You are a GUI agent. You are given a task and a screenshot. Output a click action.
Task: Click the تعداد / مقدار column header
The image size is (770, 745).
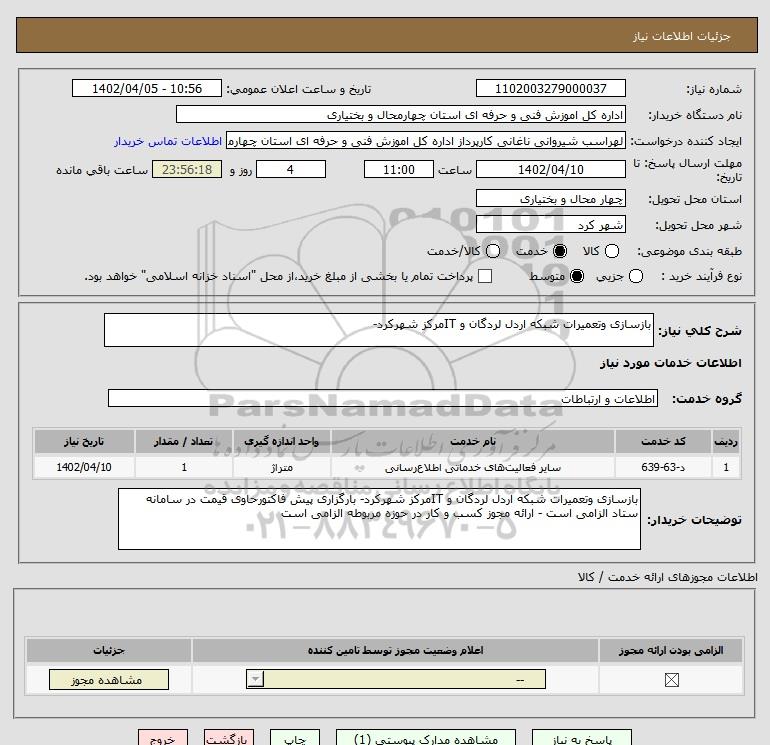click(x=184, y=441)
